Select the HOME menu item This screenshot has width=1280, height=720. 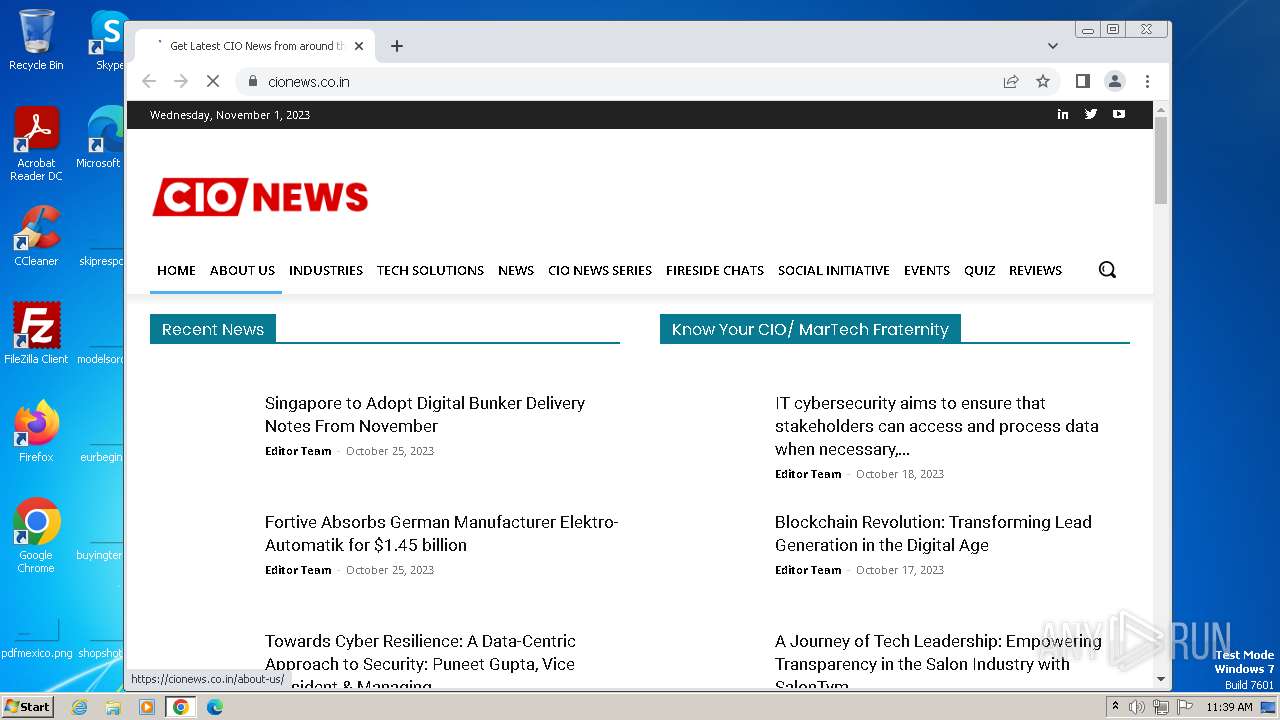pyautogui.click(x=176, y=270)
